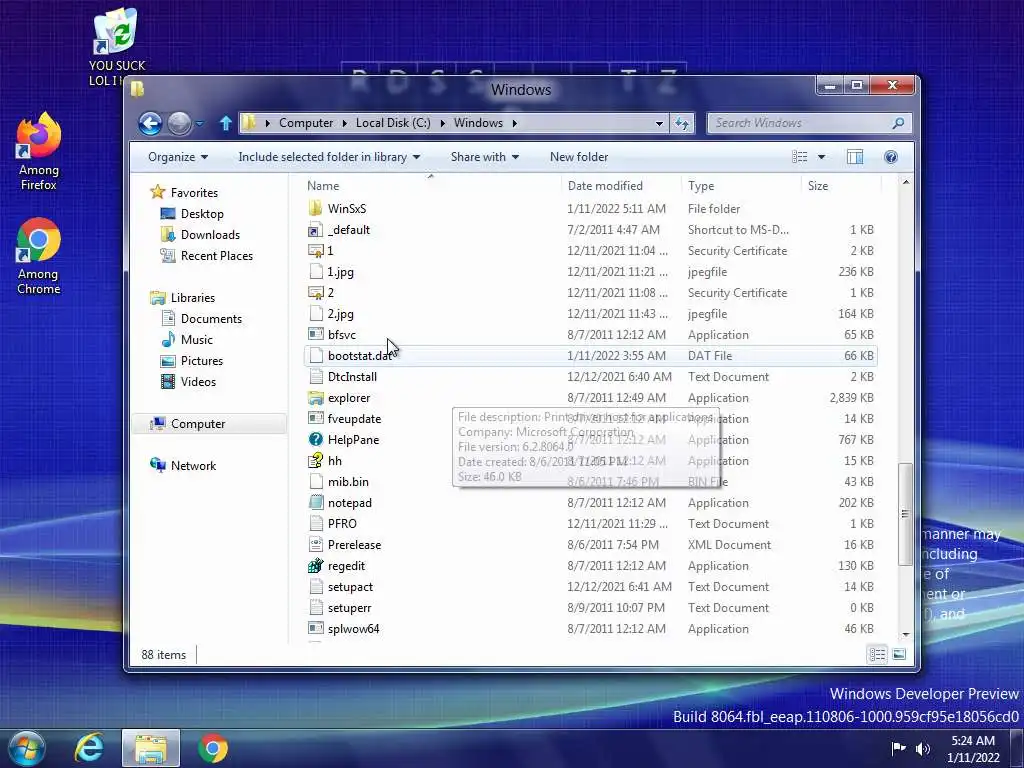This screenshot has height=768, width=1024.
Task: Click scrollbar down arrow in file list
Action: point(905,635)
